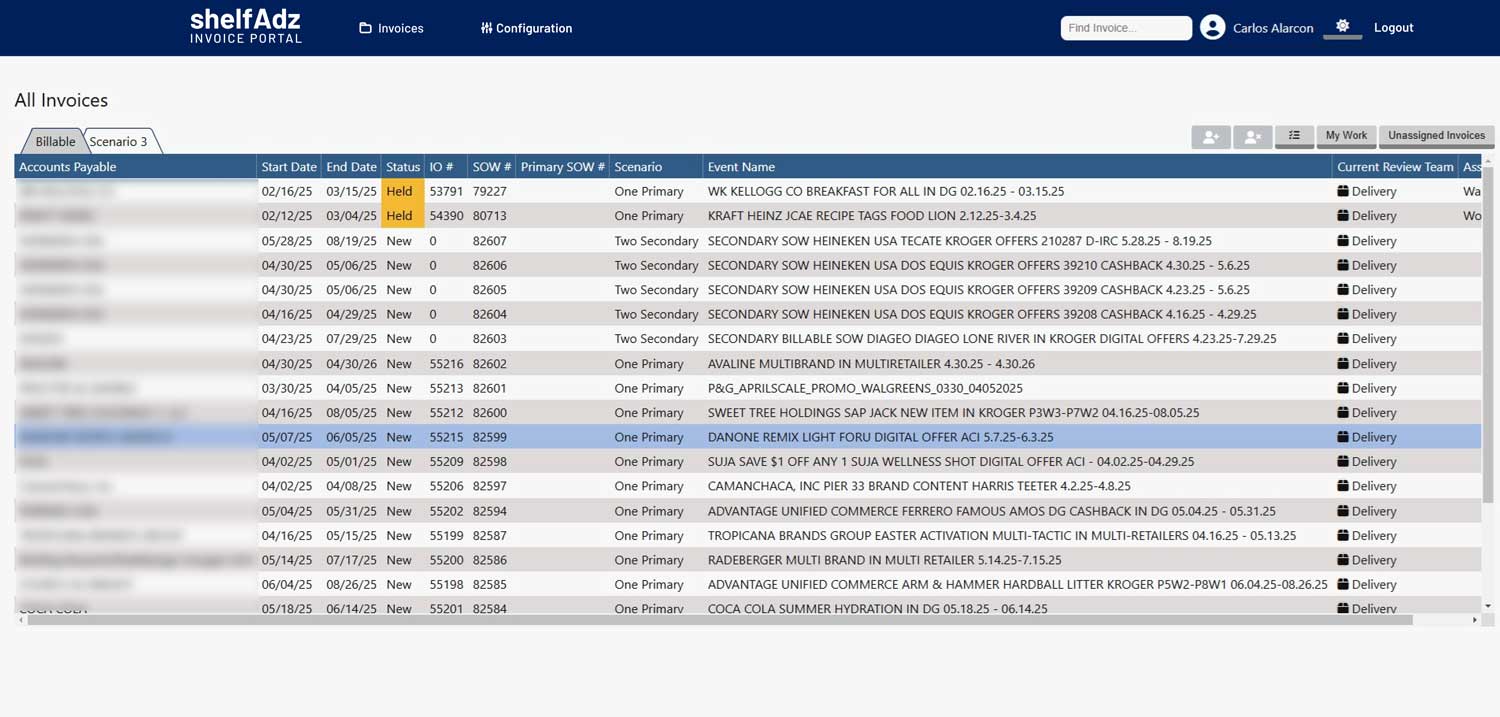Select Dos Equis Kroger Offers 39209 event

point(978,290)
